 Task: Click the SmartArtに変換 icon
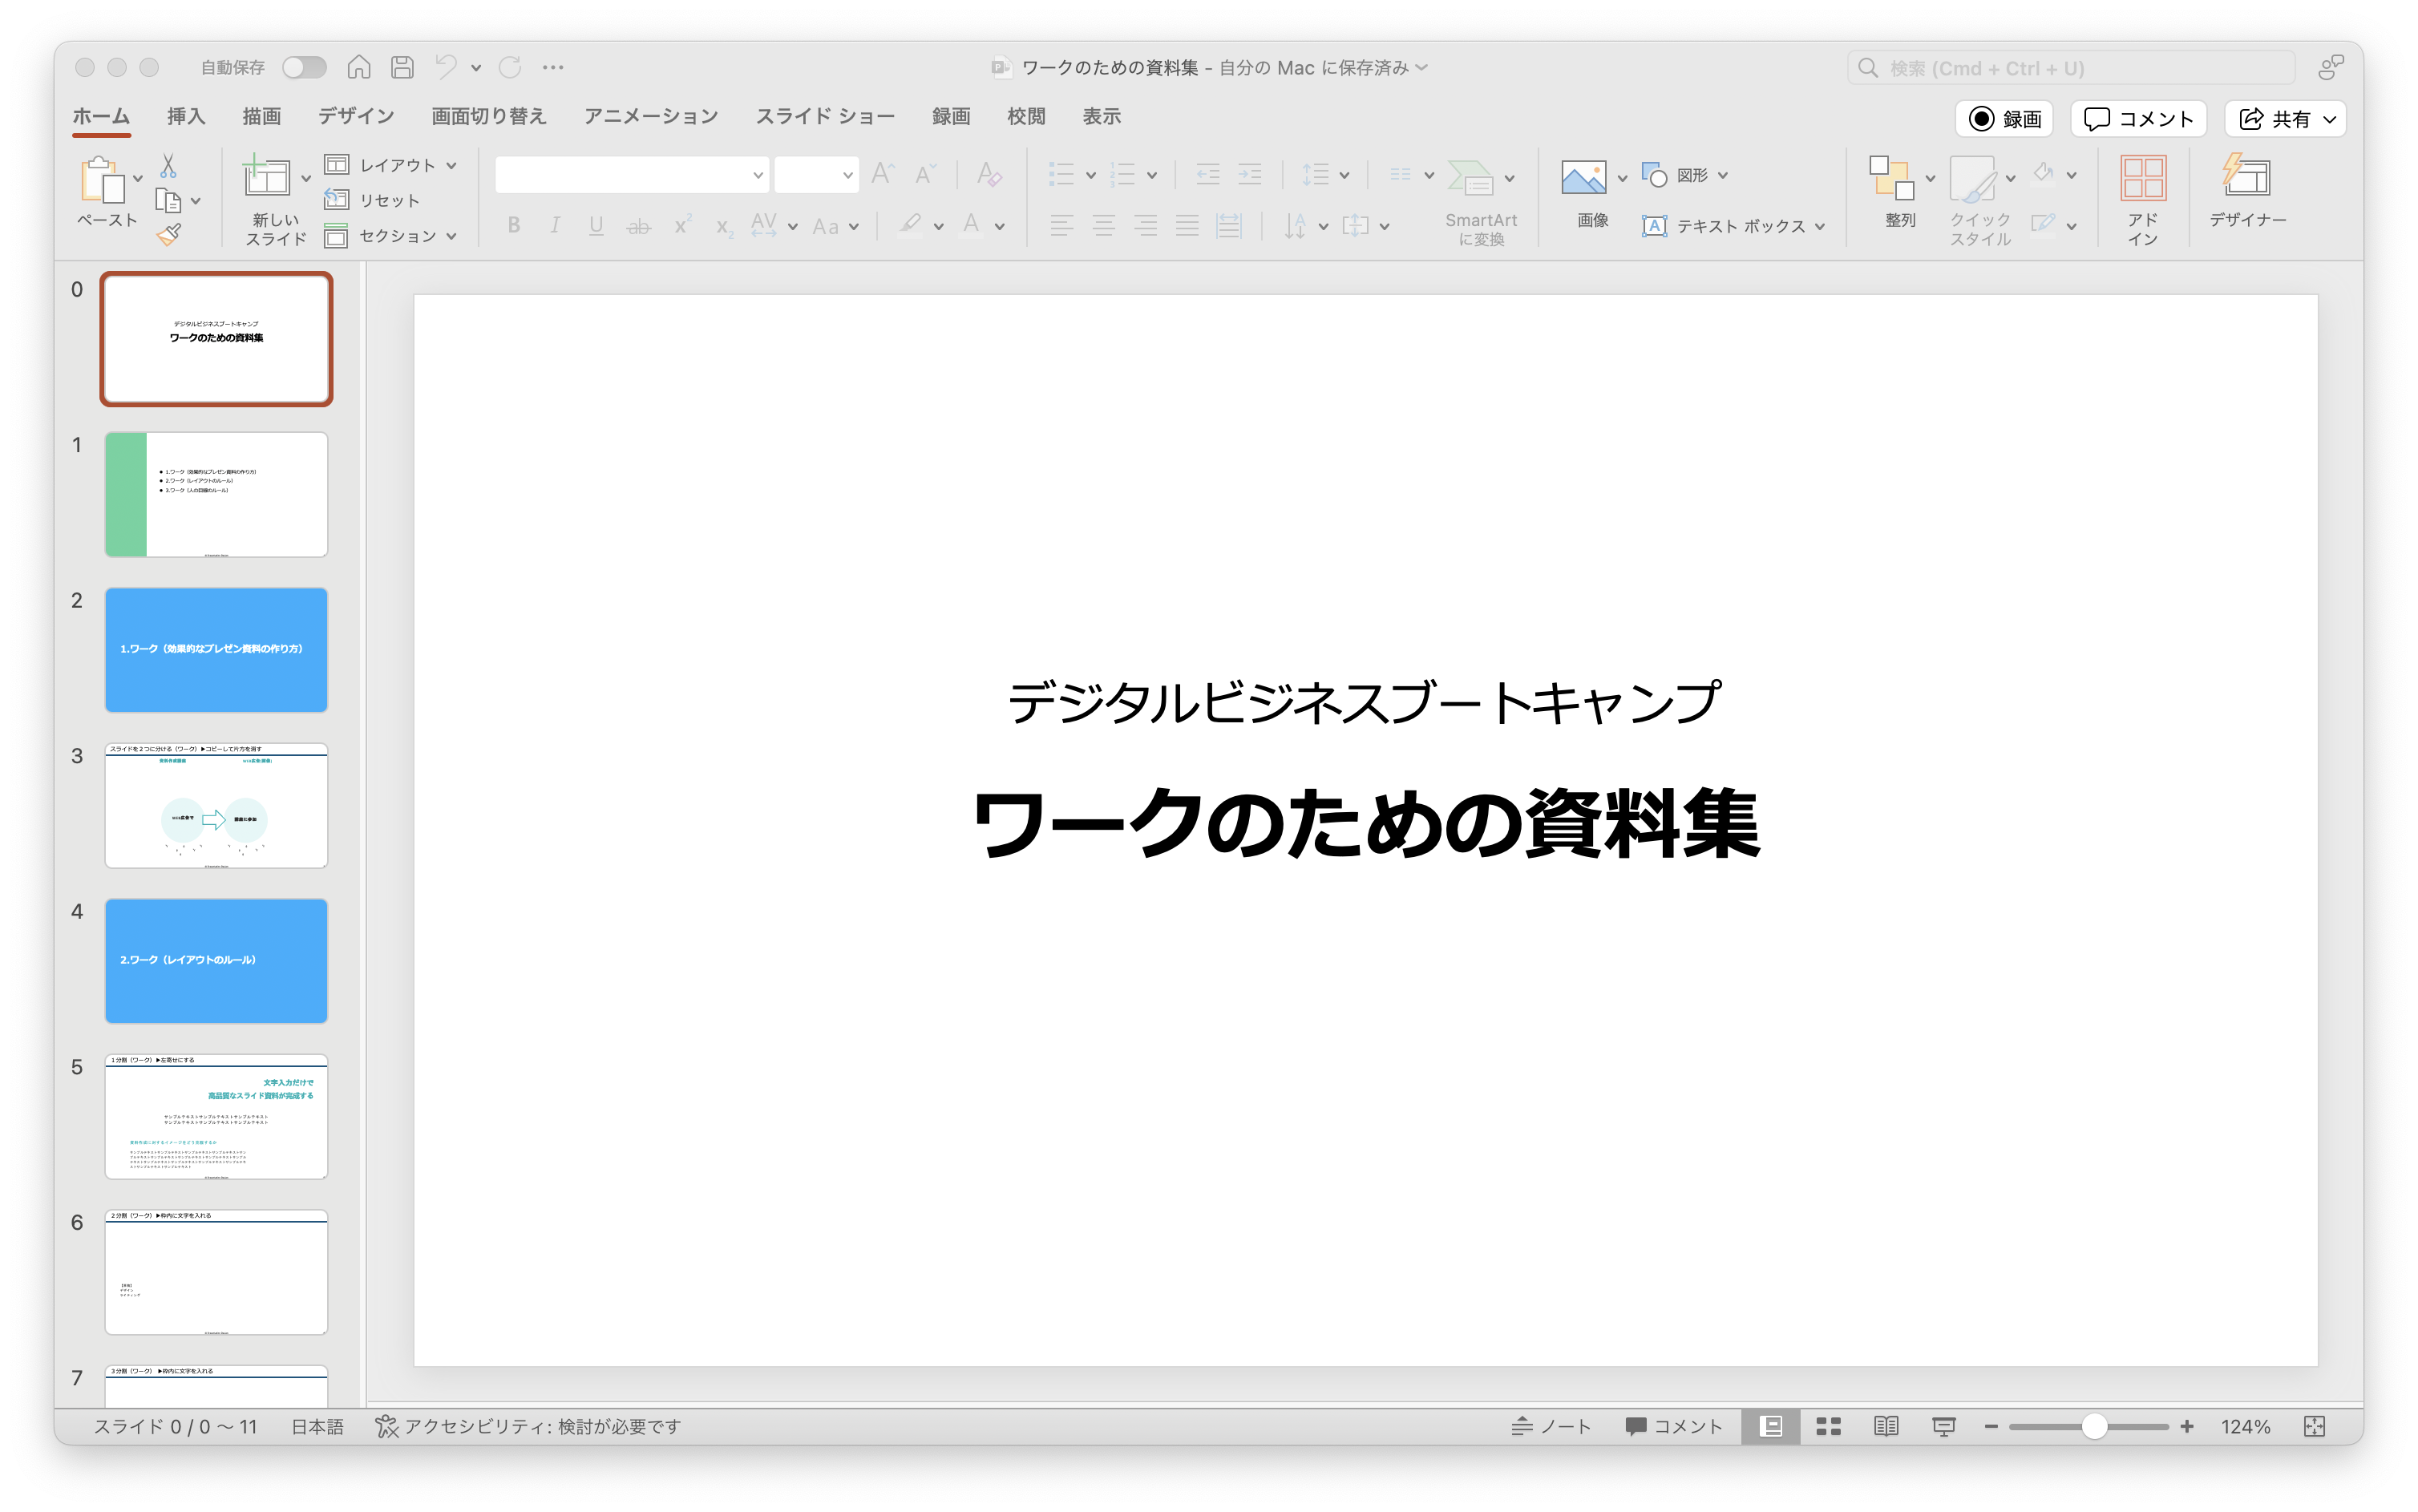point(1471,178)
